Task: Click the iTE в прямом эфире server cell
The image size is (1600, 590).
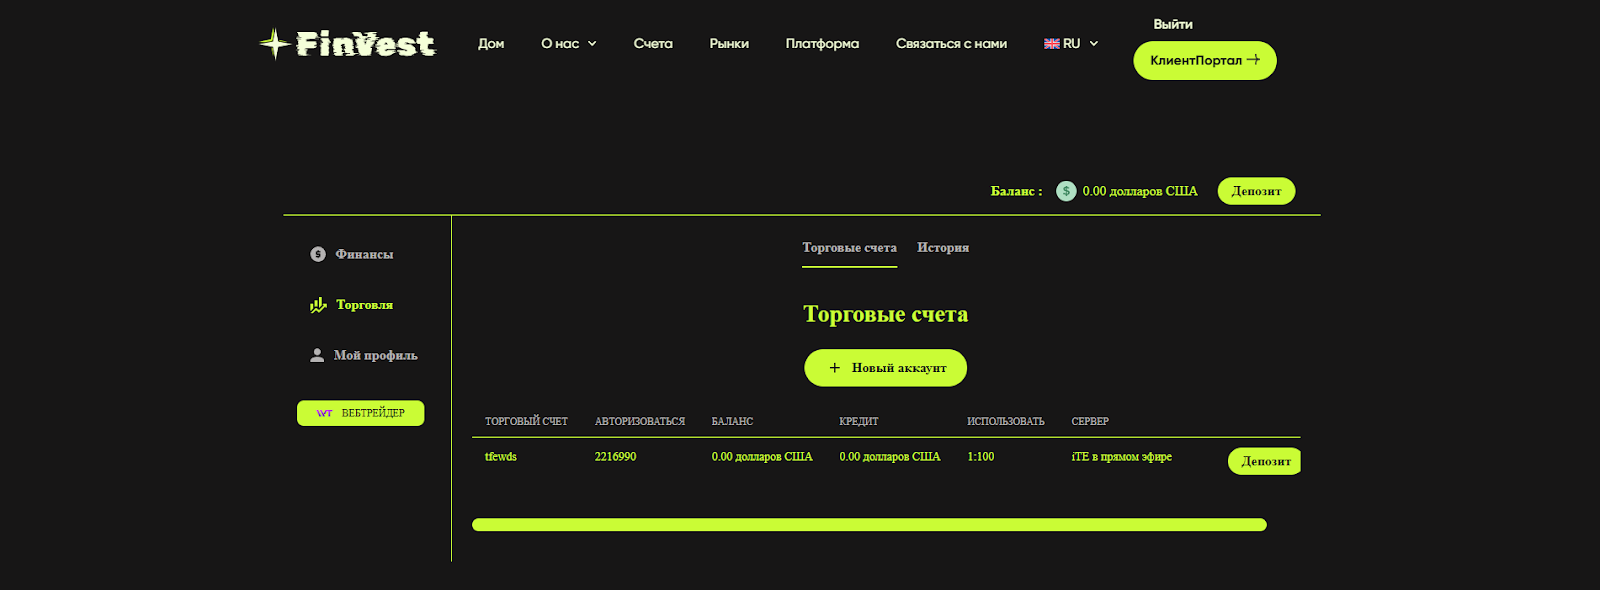Action: (1121, 456)
